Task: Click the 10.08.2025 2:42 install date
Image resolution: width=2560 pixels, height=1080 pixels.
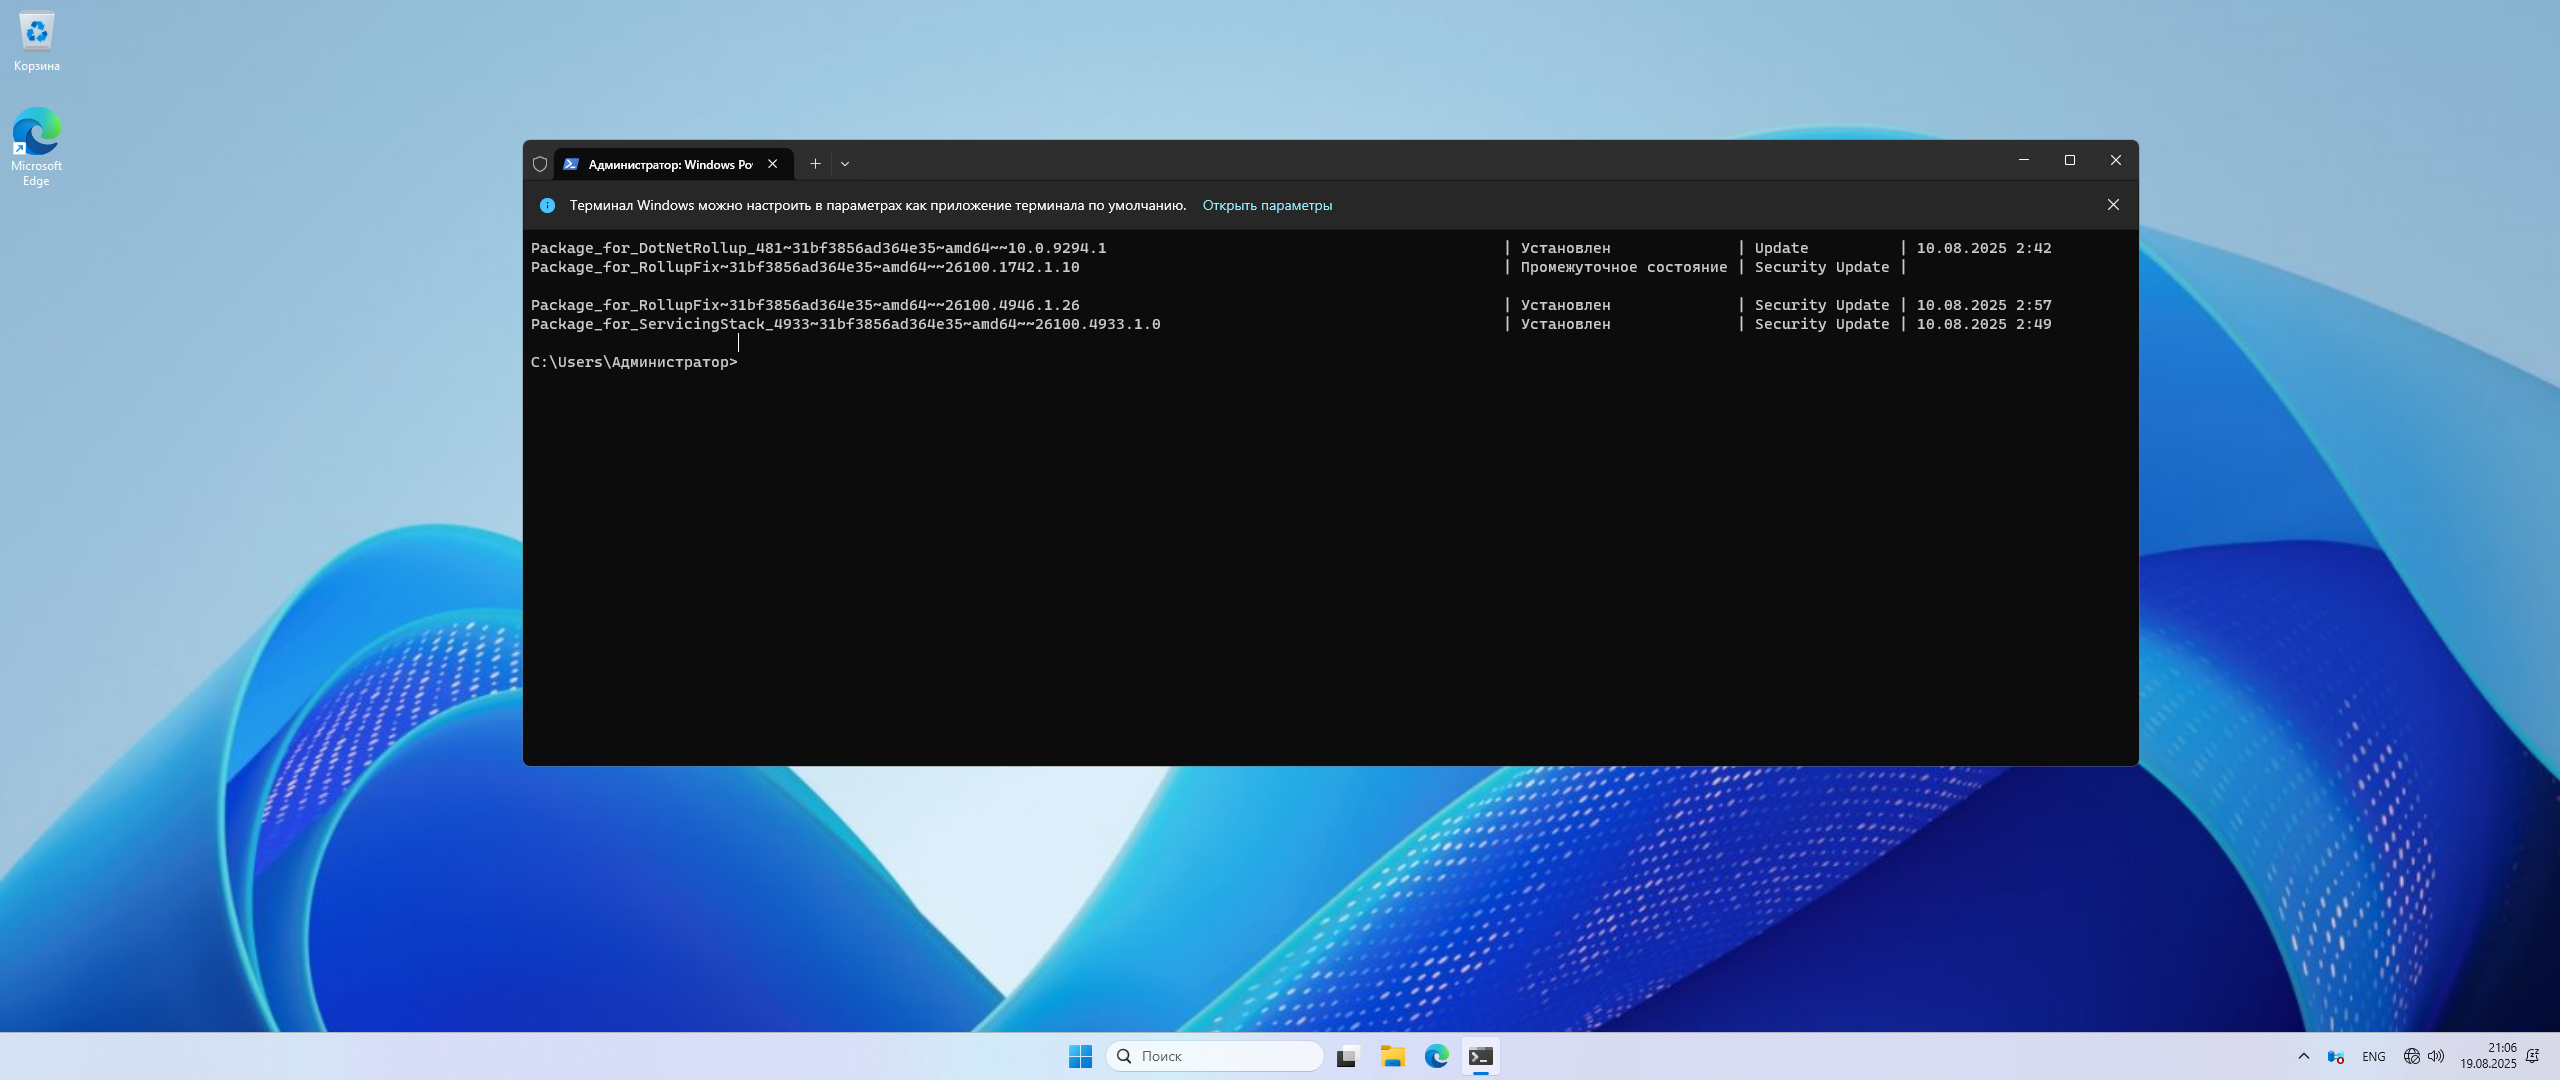Action: (x=1984, y=248)
